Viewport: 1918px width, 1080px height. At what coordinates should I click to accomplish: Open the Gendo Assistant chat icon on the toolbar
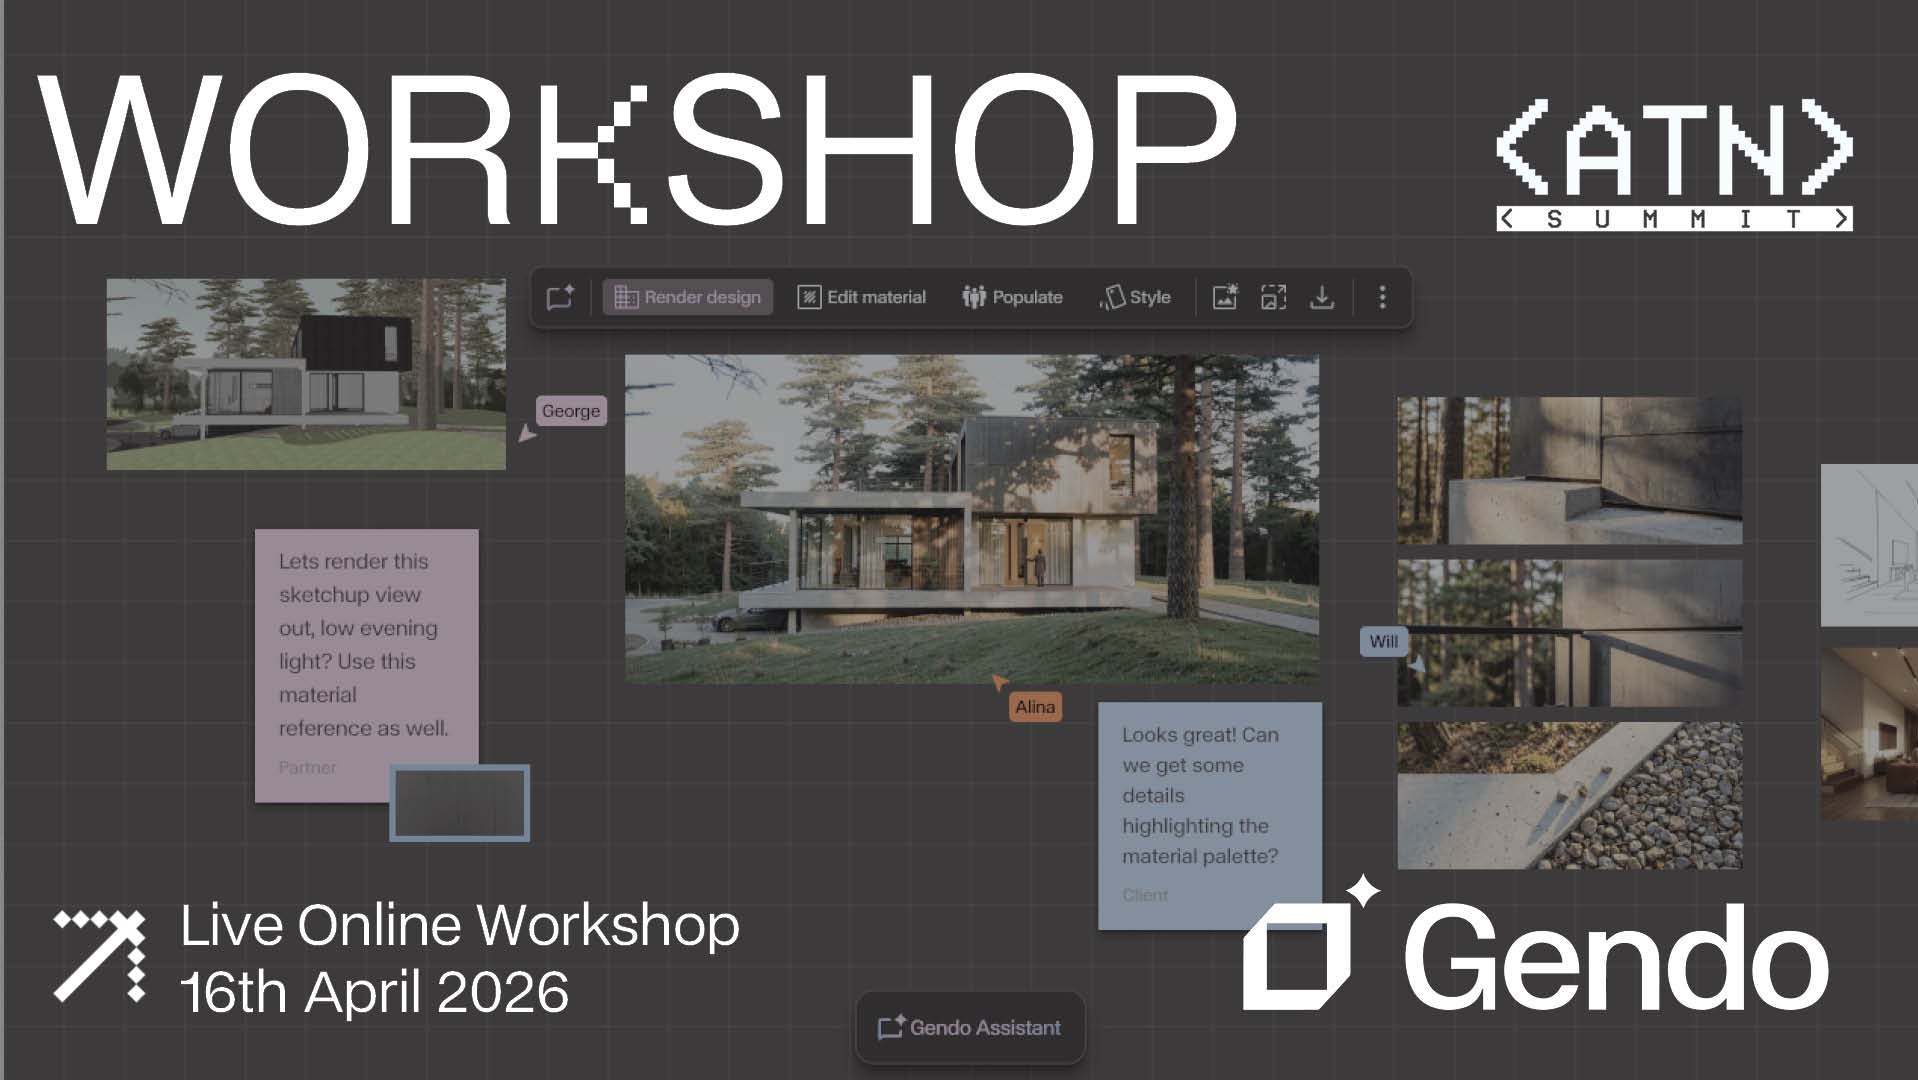559,296
